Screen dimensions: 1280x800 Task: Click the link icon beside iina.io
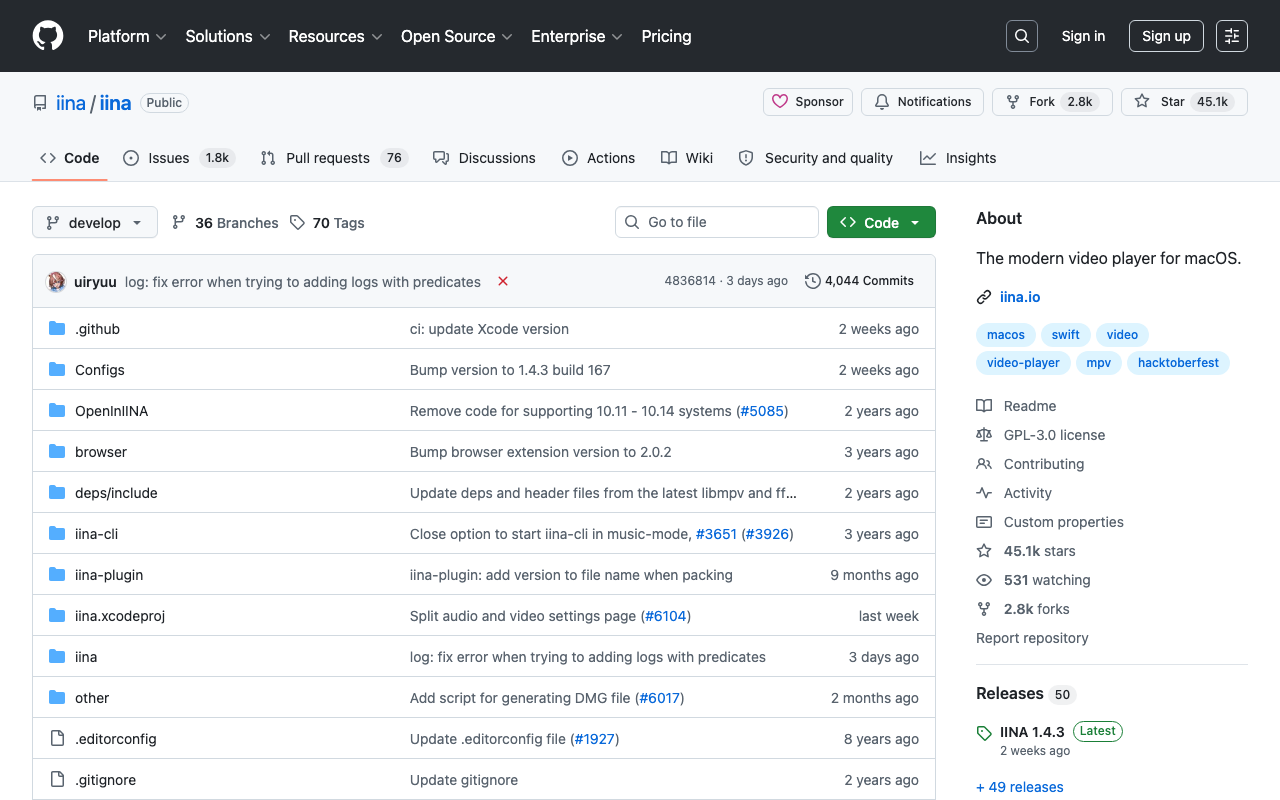[984, 297]
